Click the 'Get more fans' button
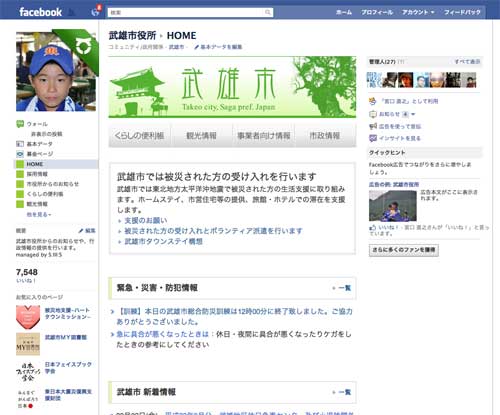Screen dimensions: 500x415 click(x=404, y=250)
